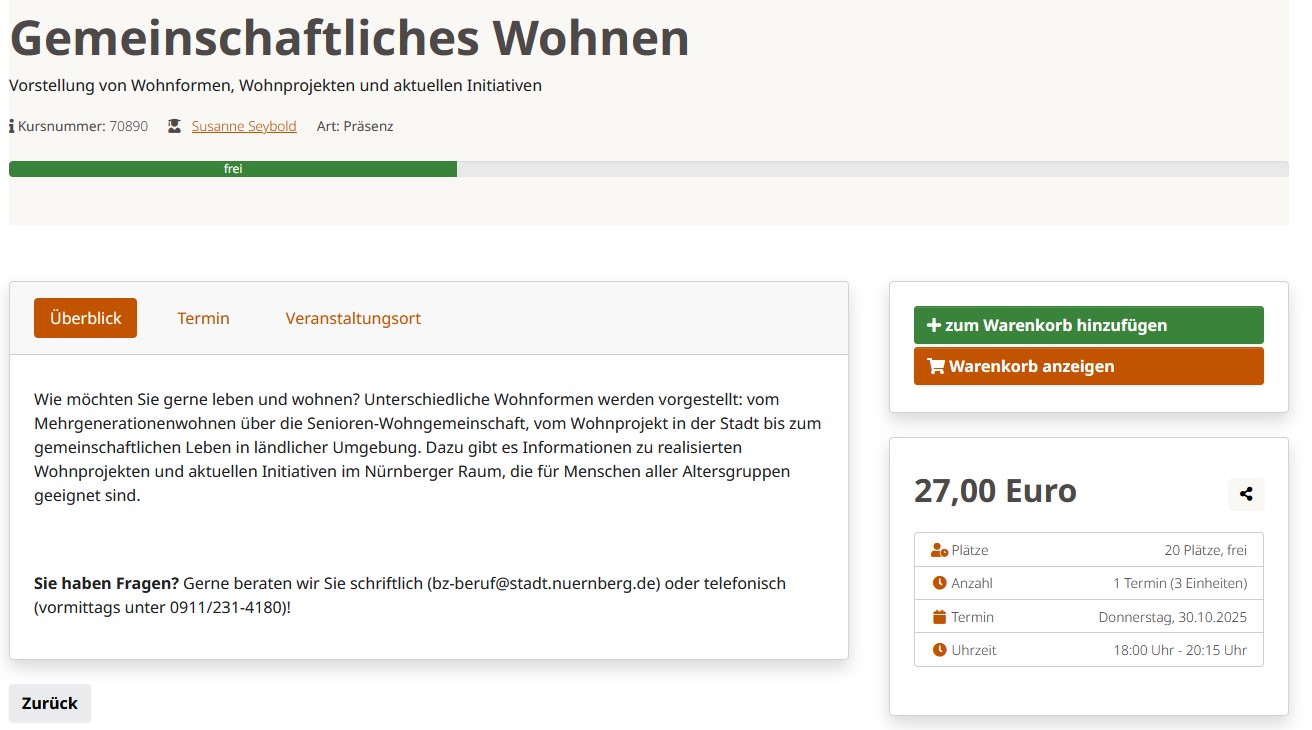Click the clock icon beside Anzahl

[x=939, y=583]
